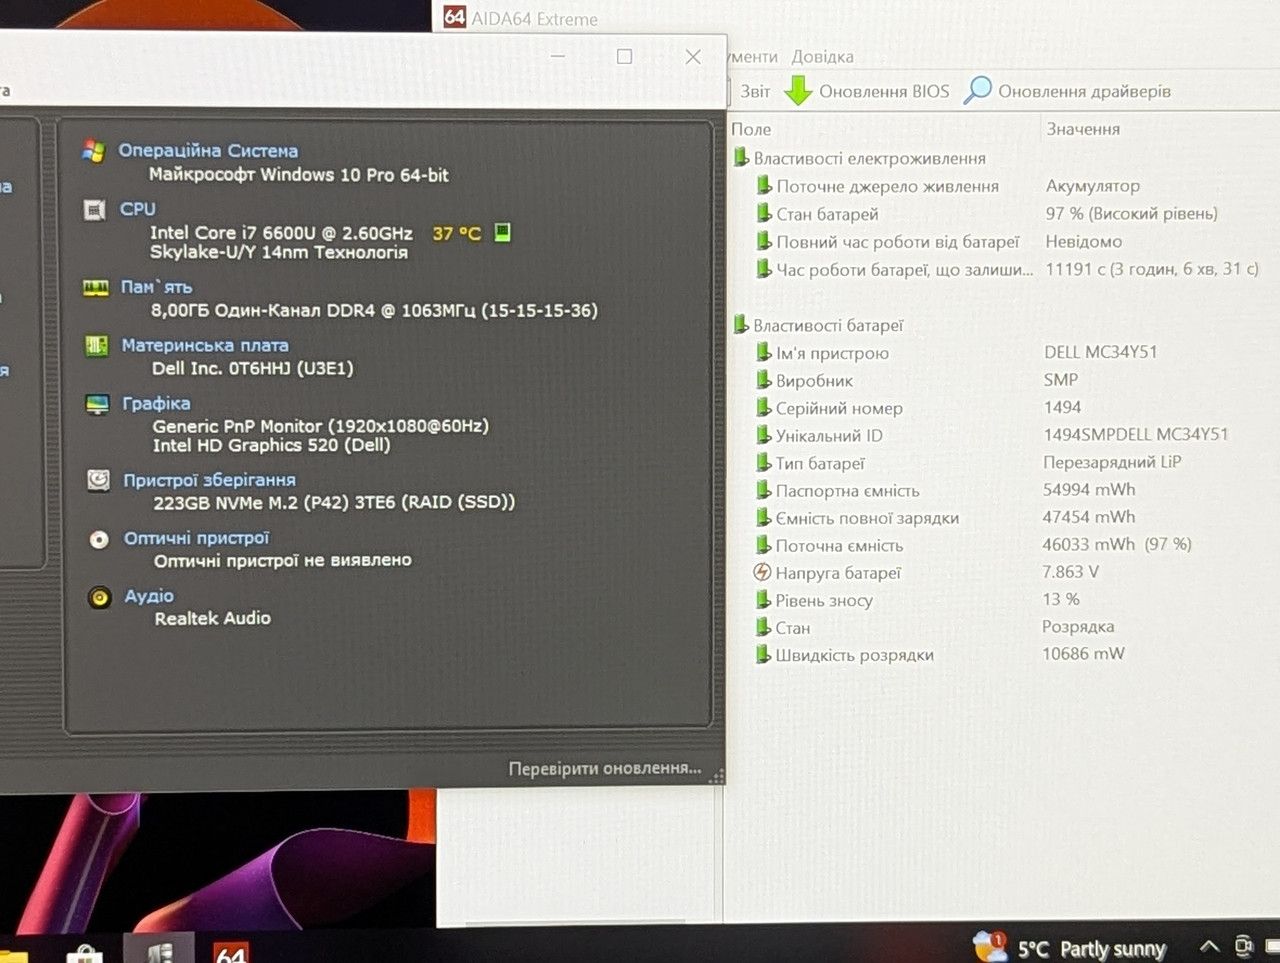The image size is (1280, 963).
Task: Click the green CPU temperature indicator icon
Action: tap(503, 232)
